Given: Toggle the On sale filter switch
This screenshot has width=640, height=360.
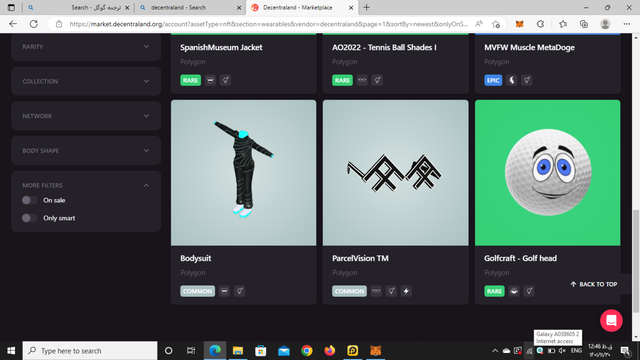Looking at the screenshot, I should 29,200.
